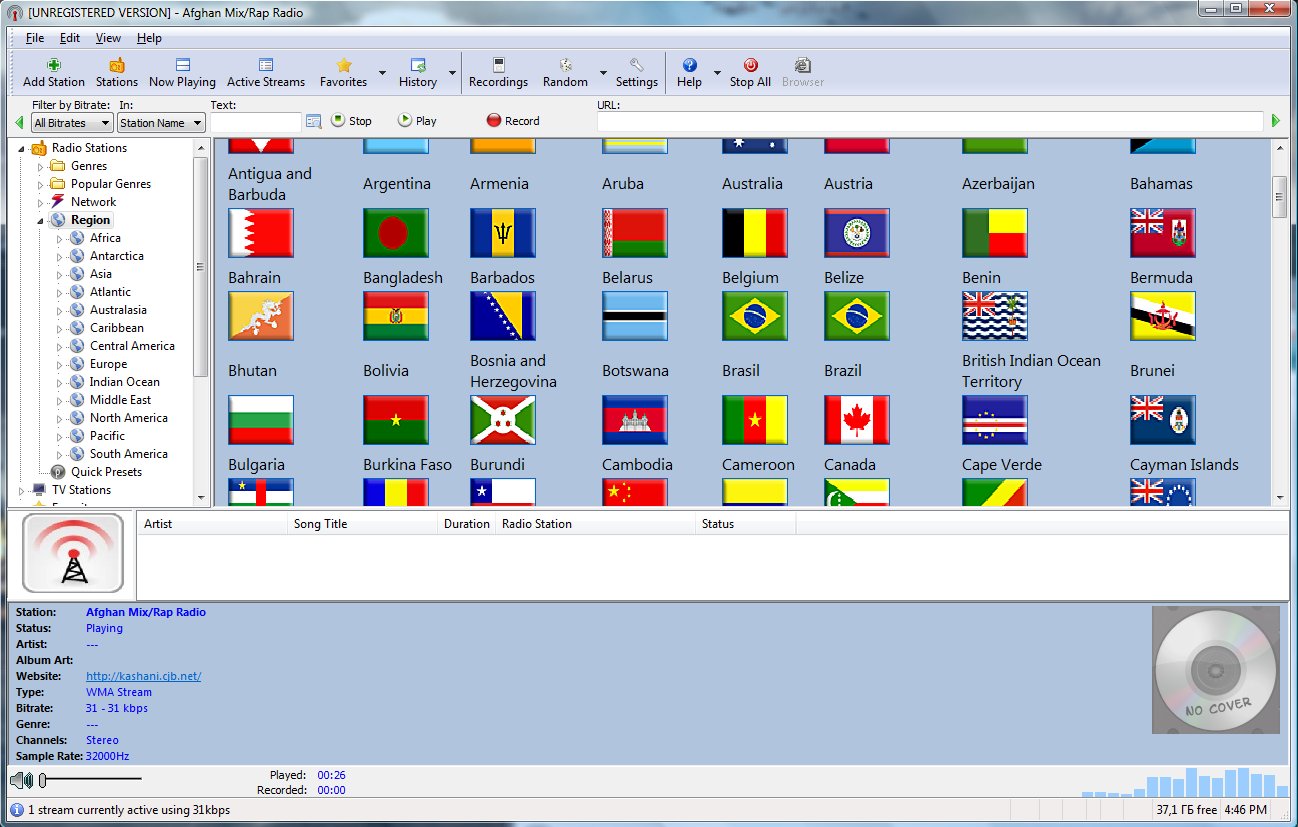Screen dimensions: 1298x827
Task: Select Quick Presets in the tree
Action: click(106, 472)
